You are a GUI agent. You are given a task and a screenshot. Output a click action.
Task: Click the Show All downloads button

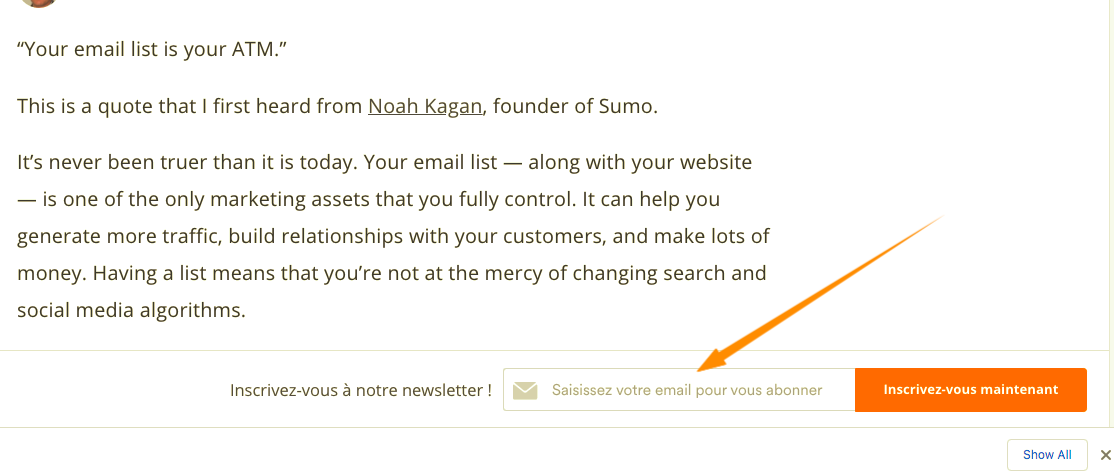[1047, 454]
